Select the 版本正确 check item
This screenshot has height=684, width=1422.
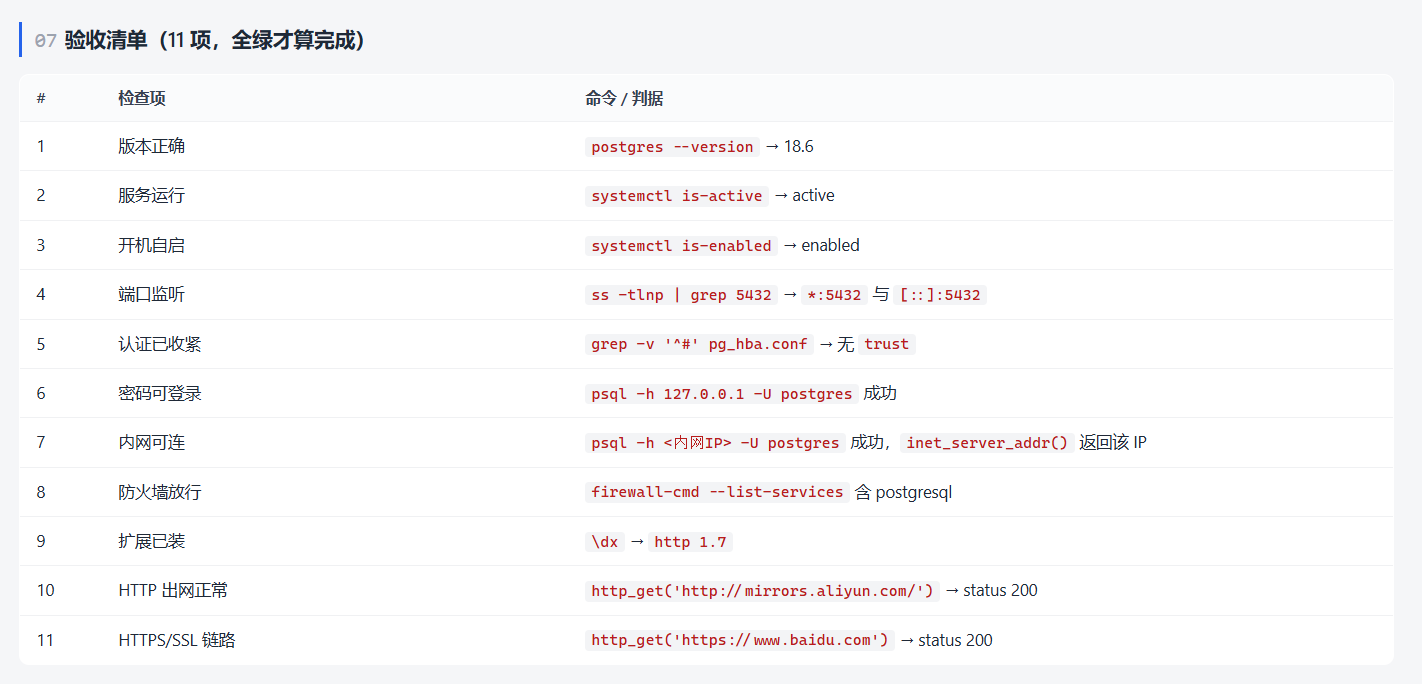pyautogui.click(x=151, y=146)
